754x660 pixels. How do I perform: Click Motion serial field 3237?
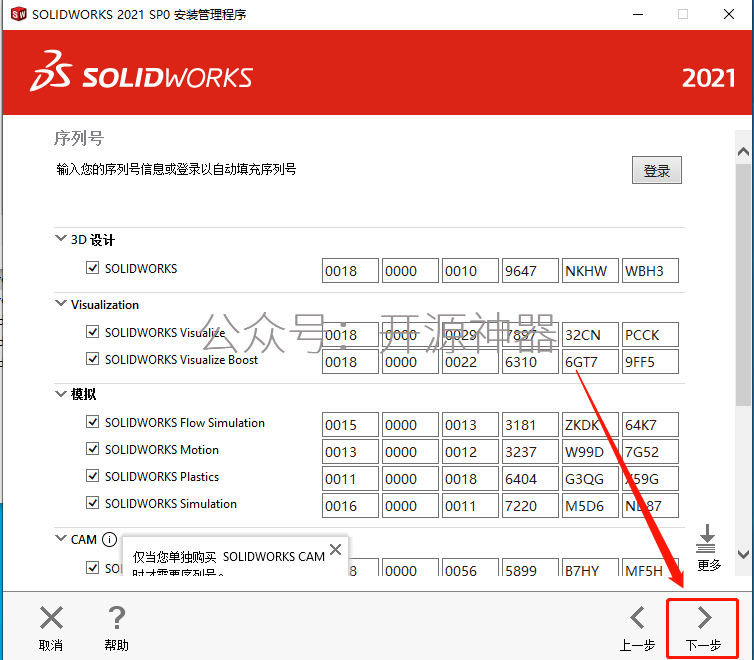[x=530, y=451]
